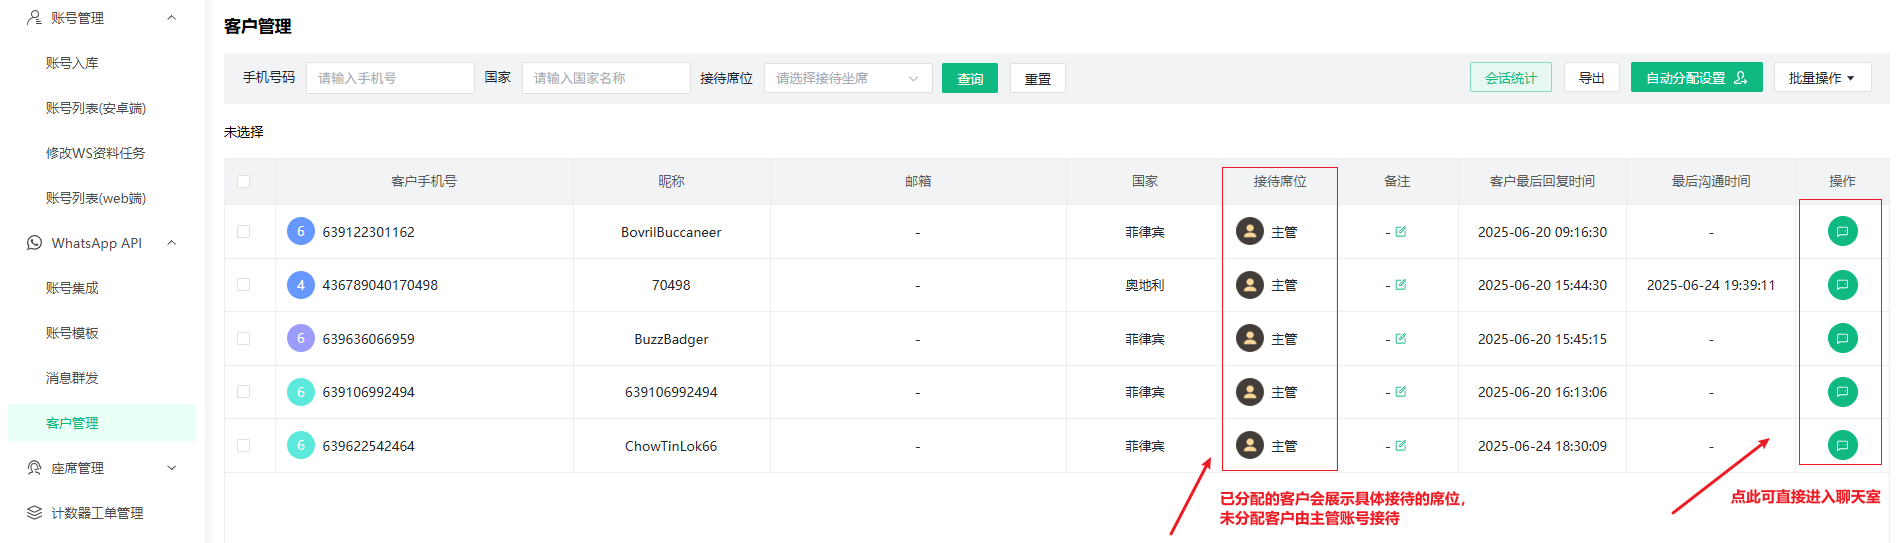The width and height of the screenshot is (1901, 543).
Task: Check the box for customer 639636066959
Action: click(243, 338)
